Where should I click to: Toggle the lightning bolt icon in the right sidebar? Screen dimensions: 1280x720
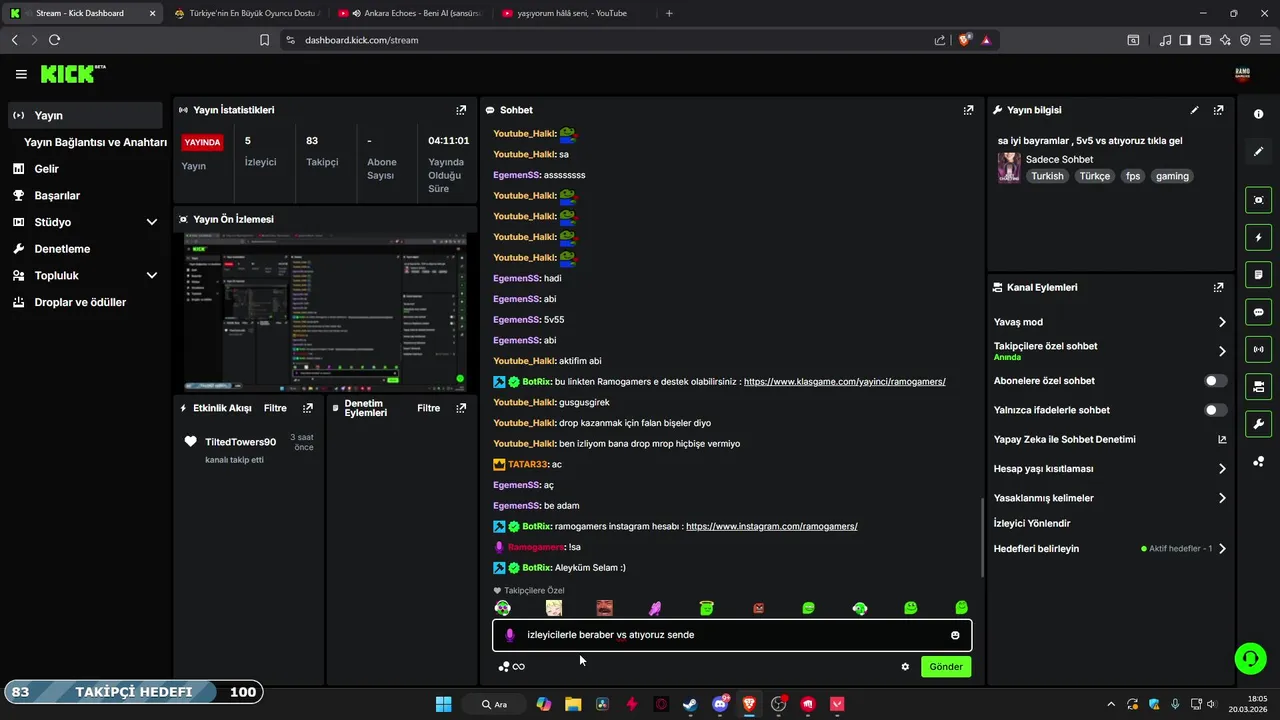[1258, 237]
